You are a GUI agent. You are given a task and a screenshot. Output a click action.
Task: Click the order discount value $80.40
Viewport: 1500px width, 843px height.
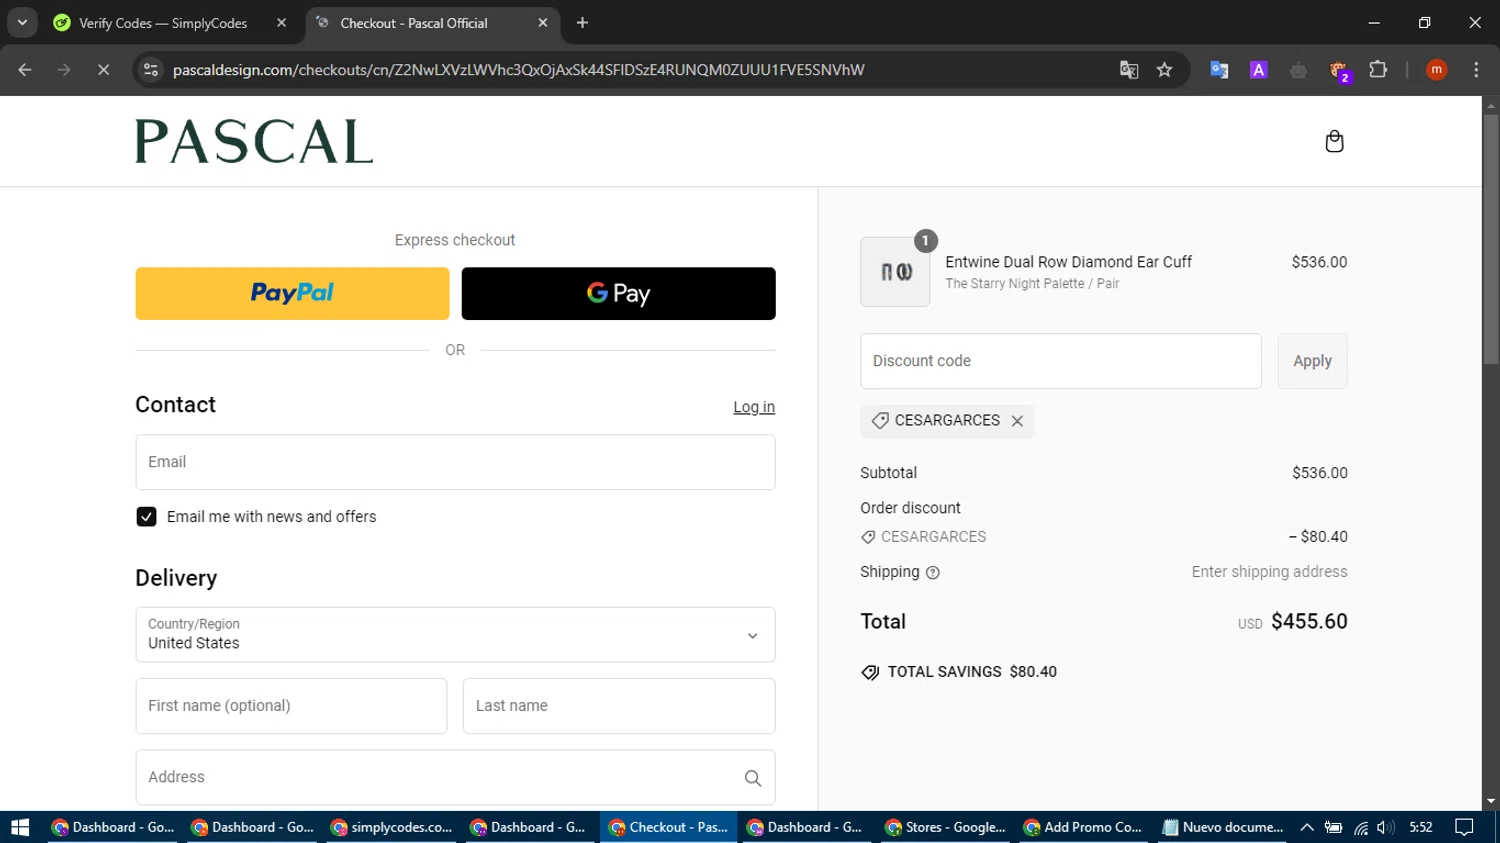click(x=1318, y=537)
